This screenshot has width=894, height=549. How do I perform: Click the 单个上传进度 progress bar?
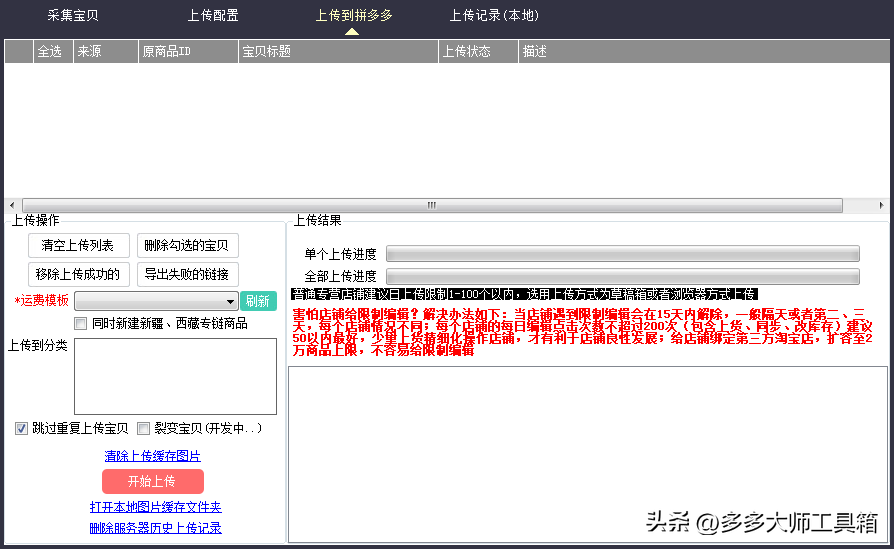click(623, 254)
